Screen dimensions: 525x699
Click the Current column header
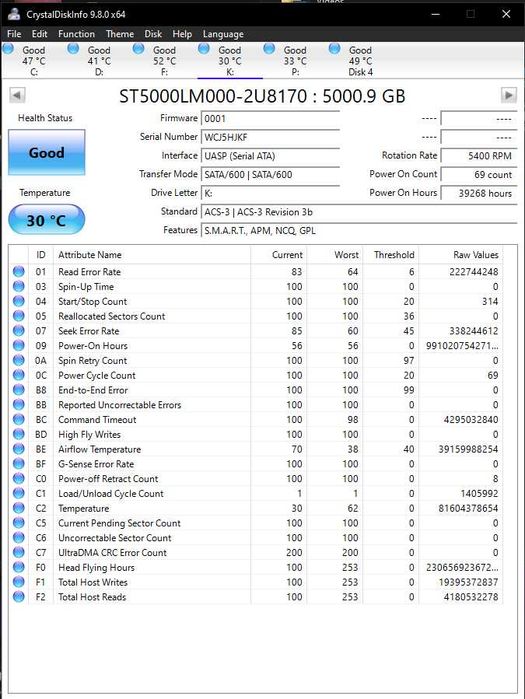(279, 255)
